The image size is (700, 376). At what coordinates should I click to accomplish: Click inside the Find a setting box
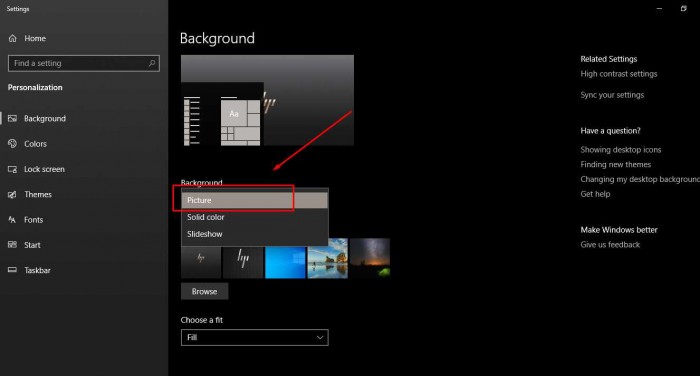(x=84, y=63)
